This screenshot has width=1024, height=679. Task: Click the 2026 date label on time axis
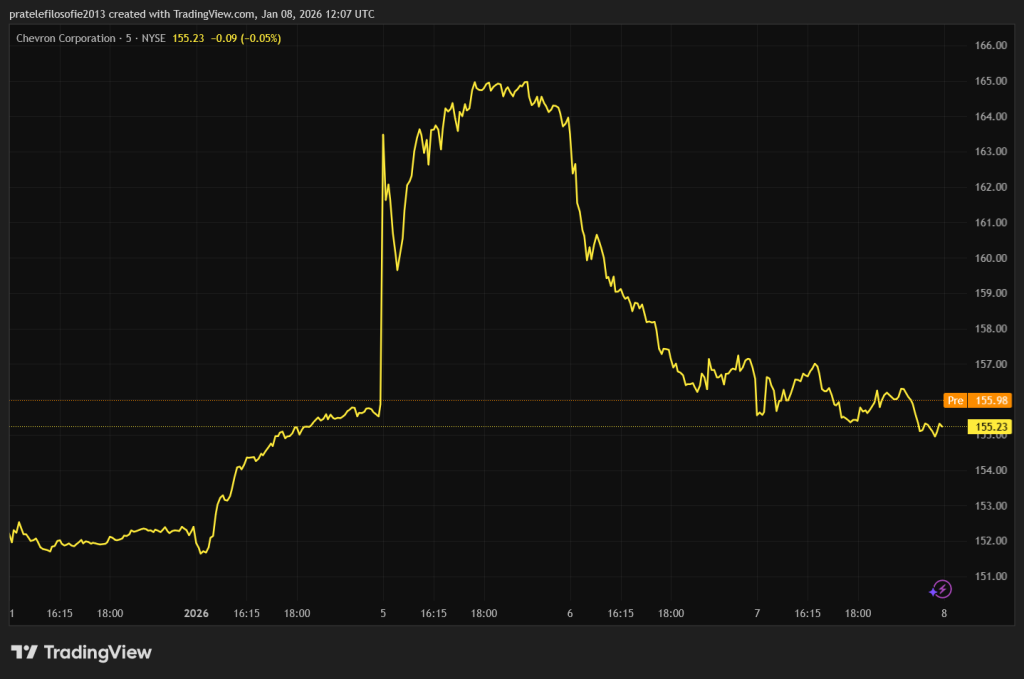click(x=198, y=613)
